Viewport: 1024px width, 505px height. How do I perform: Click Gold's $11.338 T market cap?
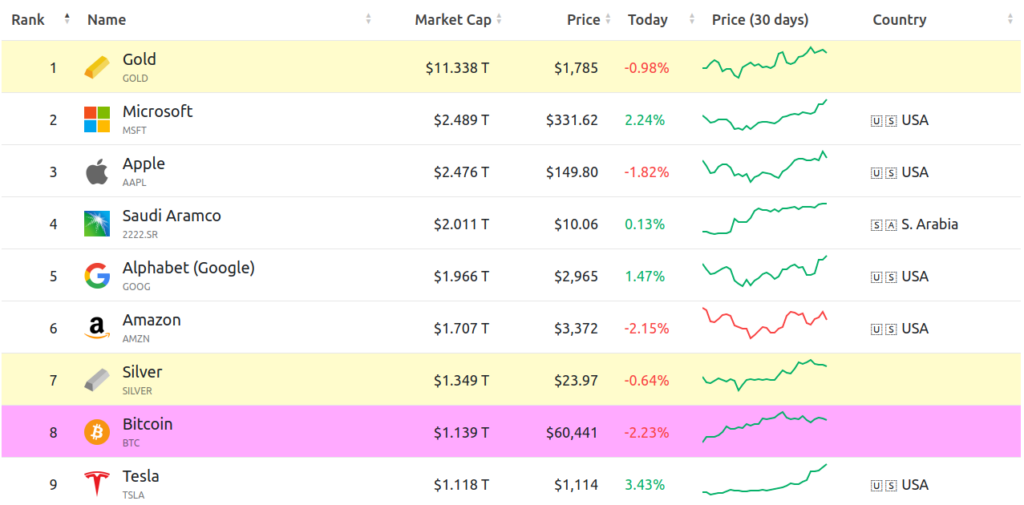pos(457,68)
